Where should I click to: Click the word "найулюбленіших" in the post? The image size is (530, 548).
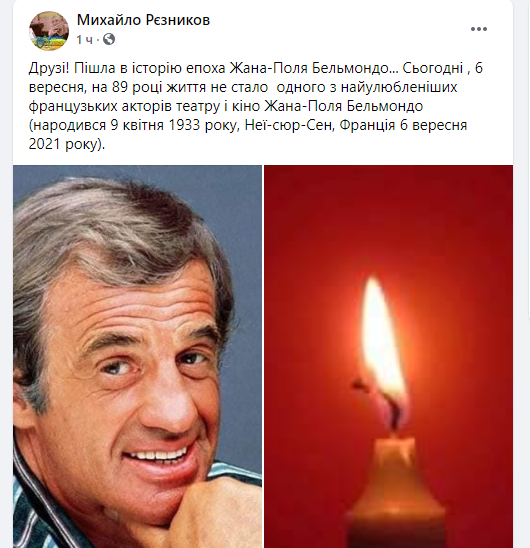point(399,87)
